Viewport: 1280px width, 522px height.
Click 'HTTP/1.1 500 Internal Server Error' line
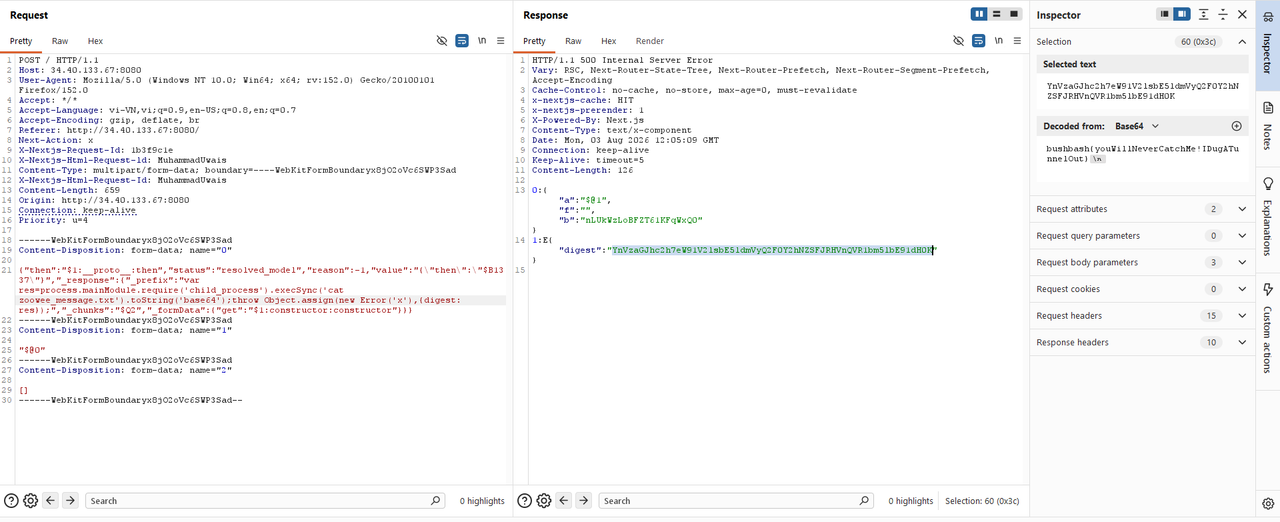622,60
